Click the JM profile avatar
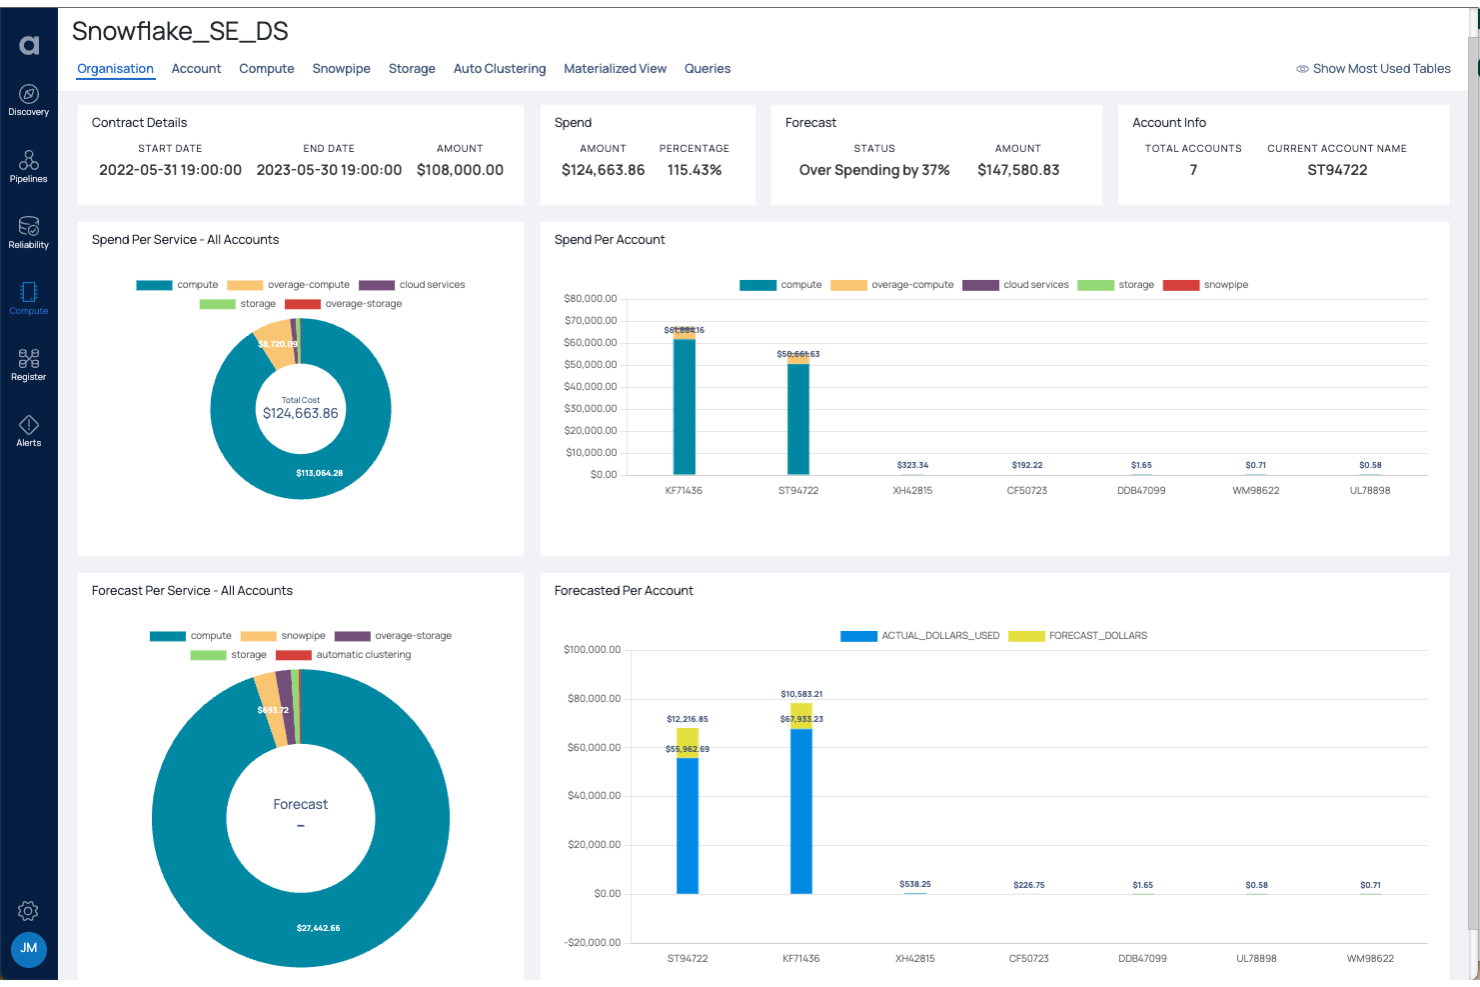The width and height of the screenshot is (1480, 987). [29, 950]
